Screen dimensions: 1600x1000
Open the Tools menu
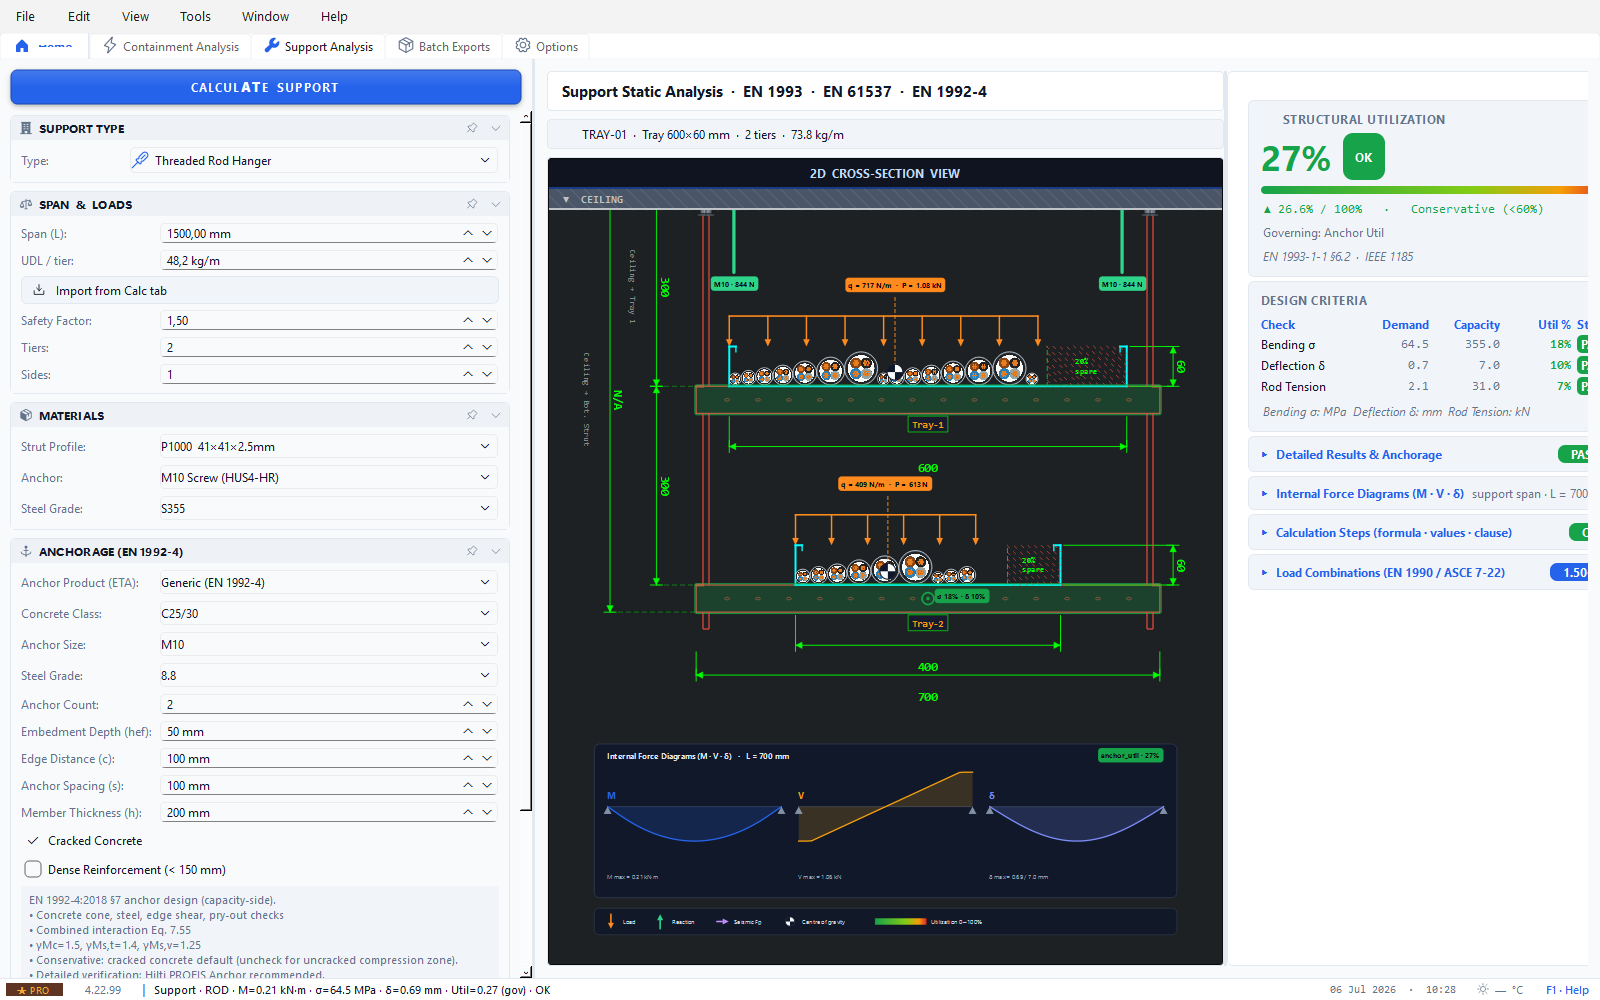(195, 16)
